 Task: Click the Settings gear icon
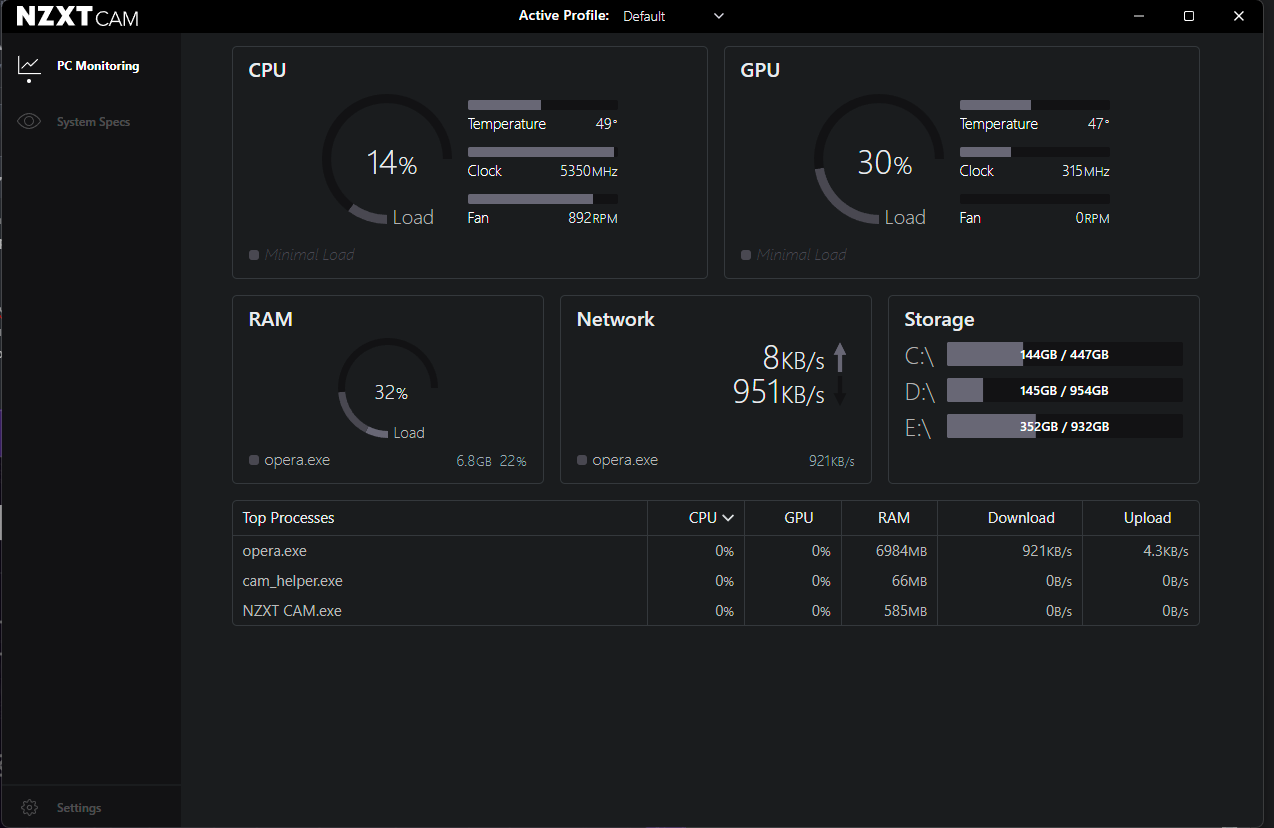(x=29, y=808)
